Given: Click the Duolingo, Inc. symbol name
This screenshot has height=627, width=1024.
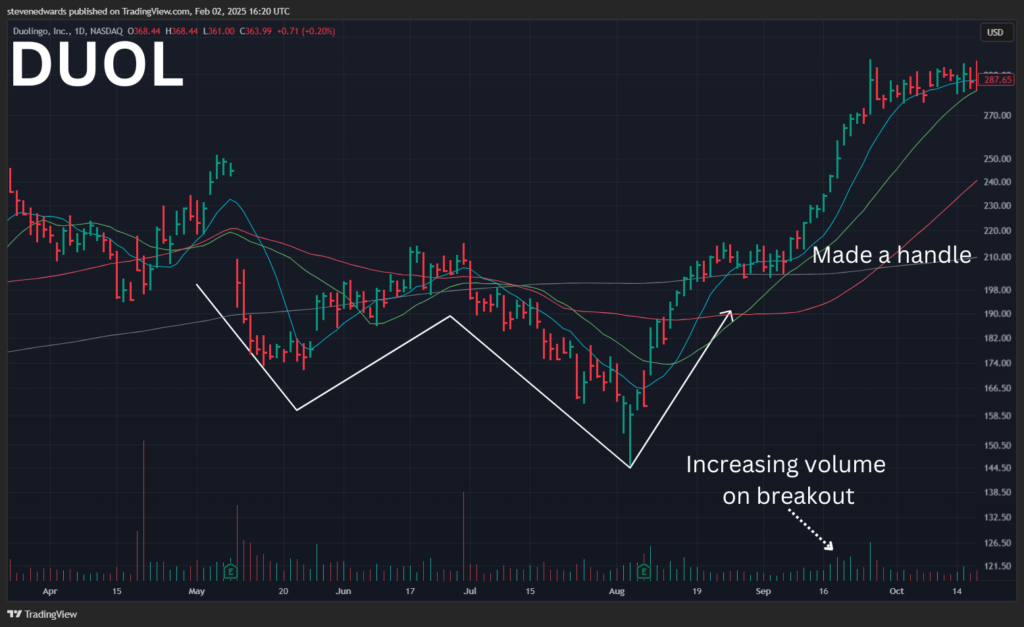Looking at the screenshot, I should [40, 31].
